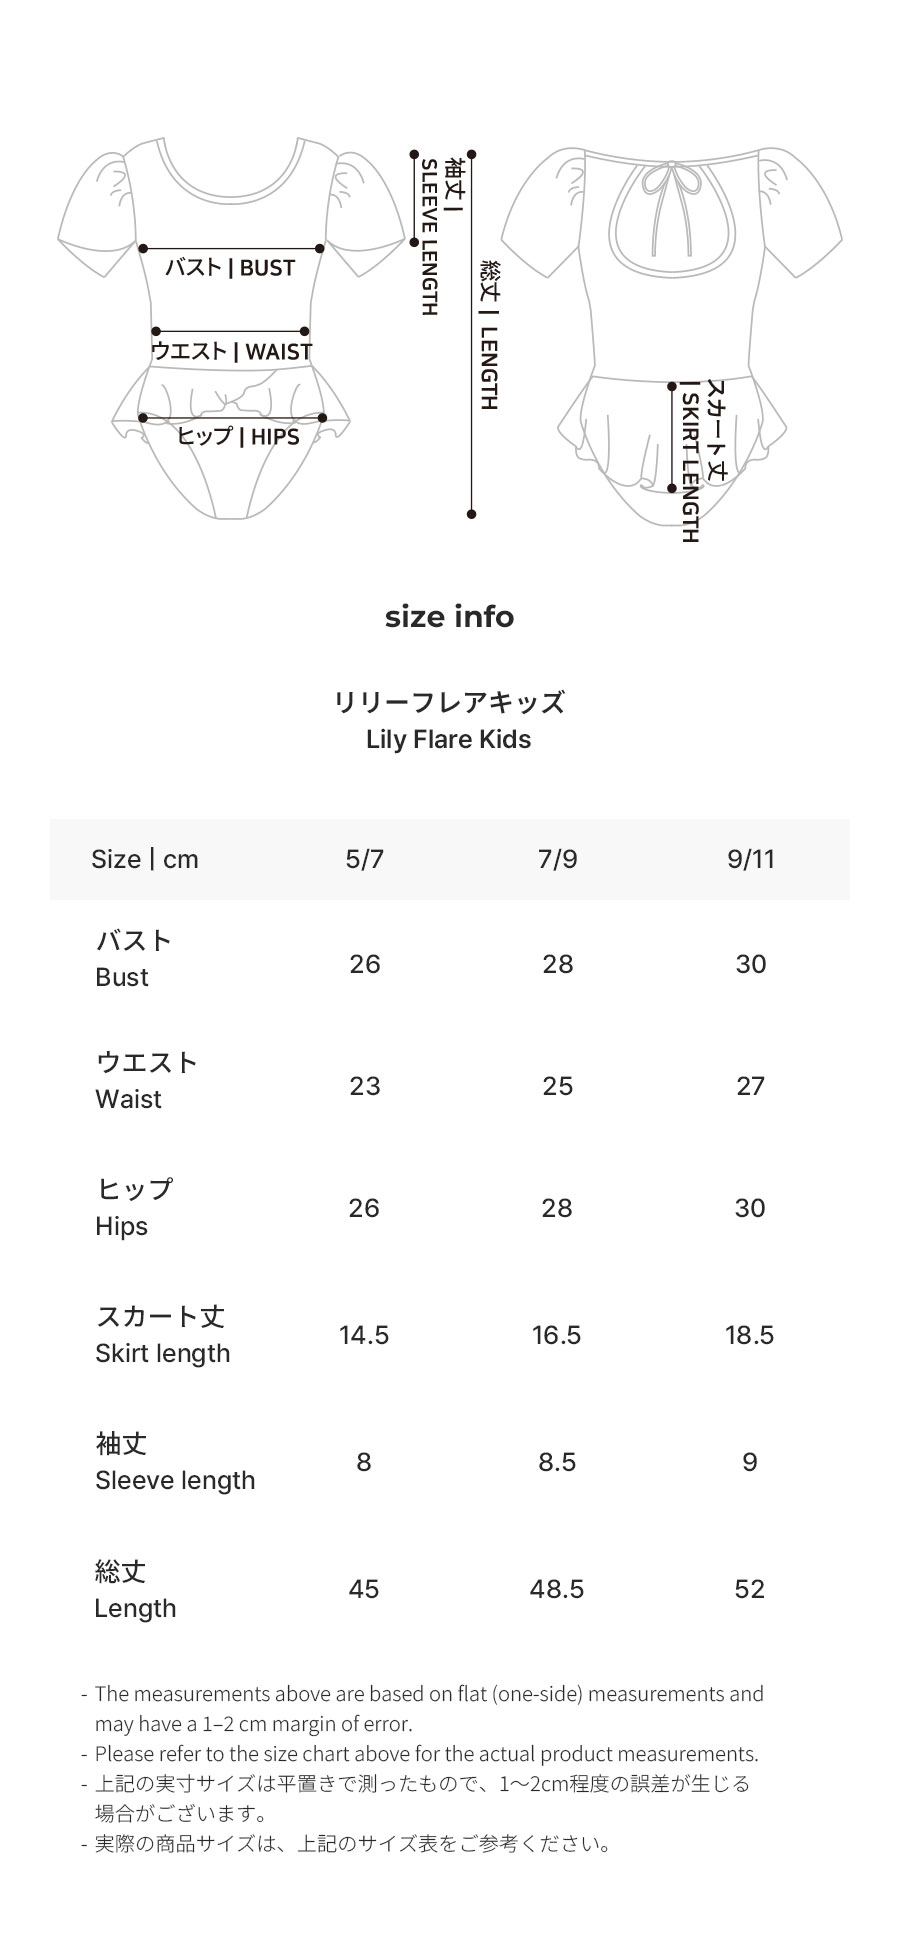900x1955 pixels.
Task: Select the 9/11 size column header
Action: [751, 860]
